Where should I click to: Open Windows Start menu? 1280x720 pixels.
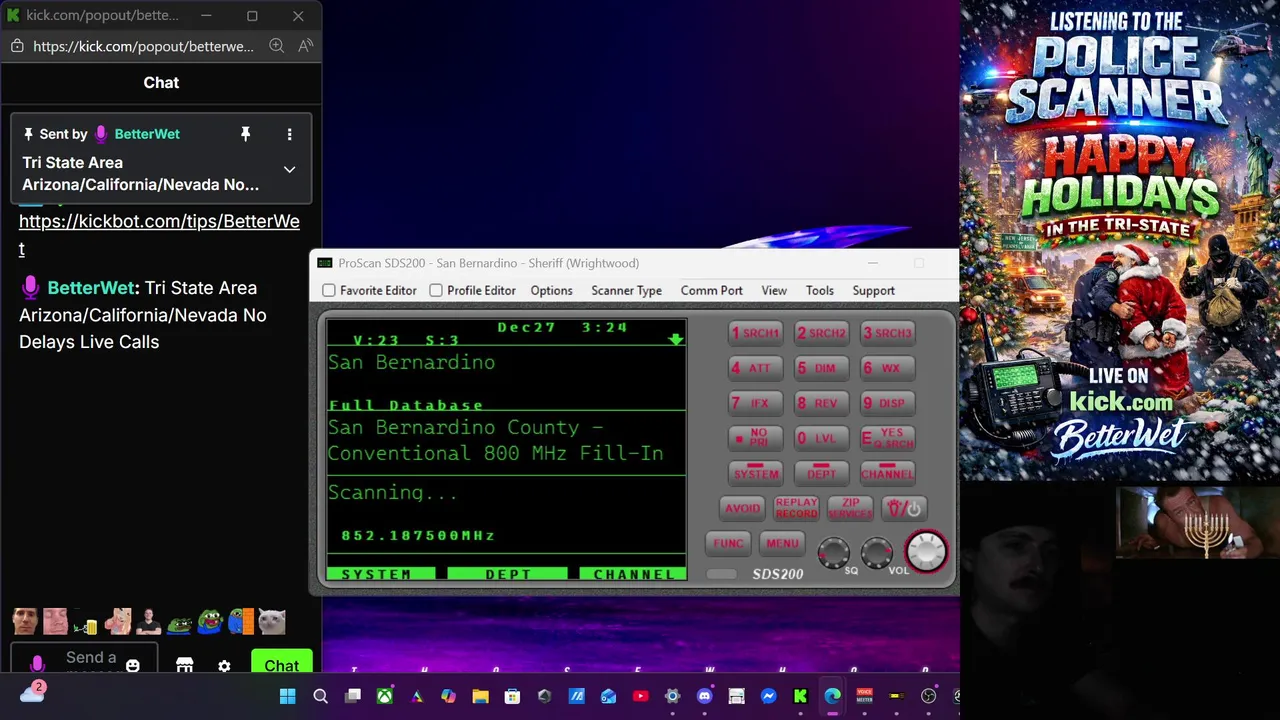pyautogui.click(x=288, y=696)
